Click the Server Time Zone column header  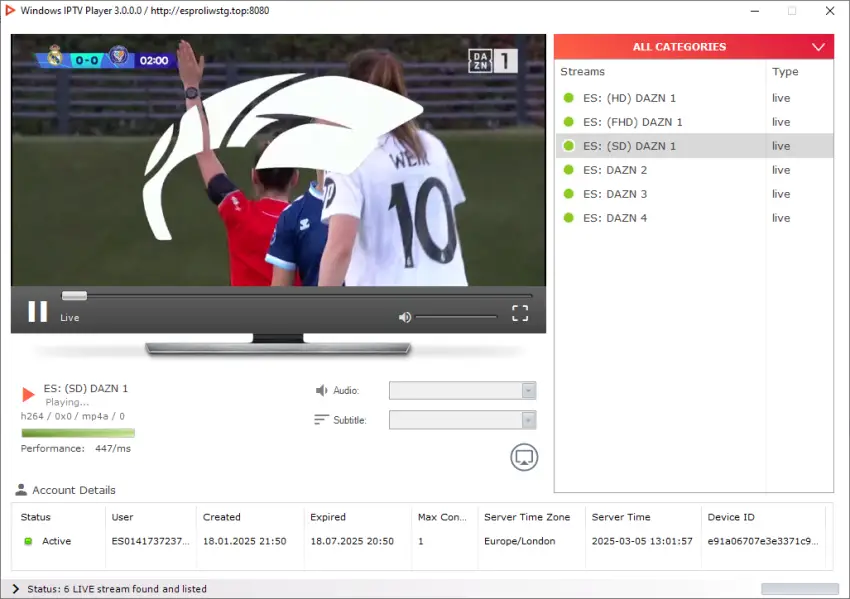pyautogui.click(x=527, y=517)
